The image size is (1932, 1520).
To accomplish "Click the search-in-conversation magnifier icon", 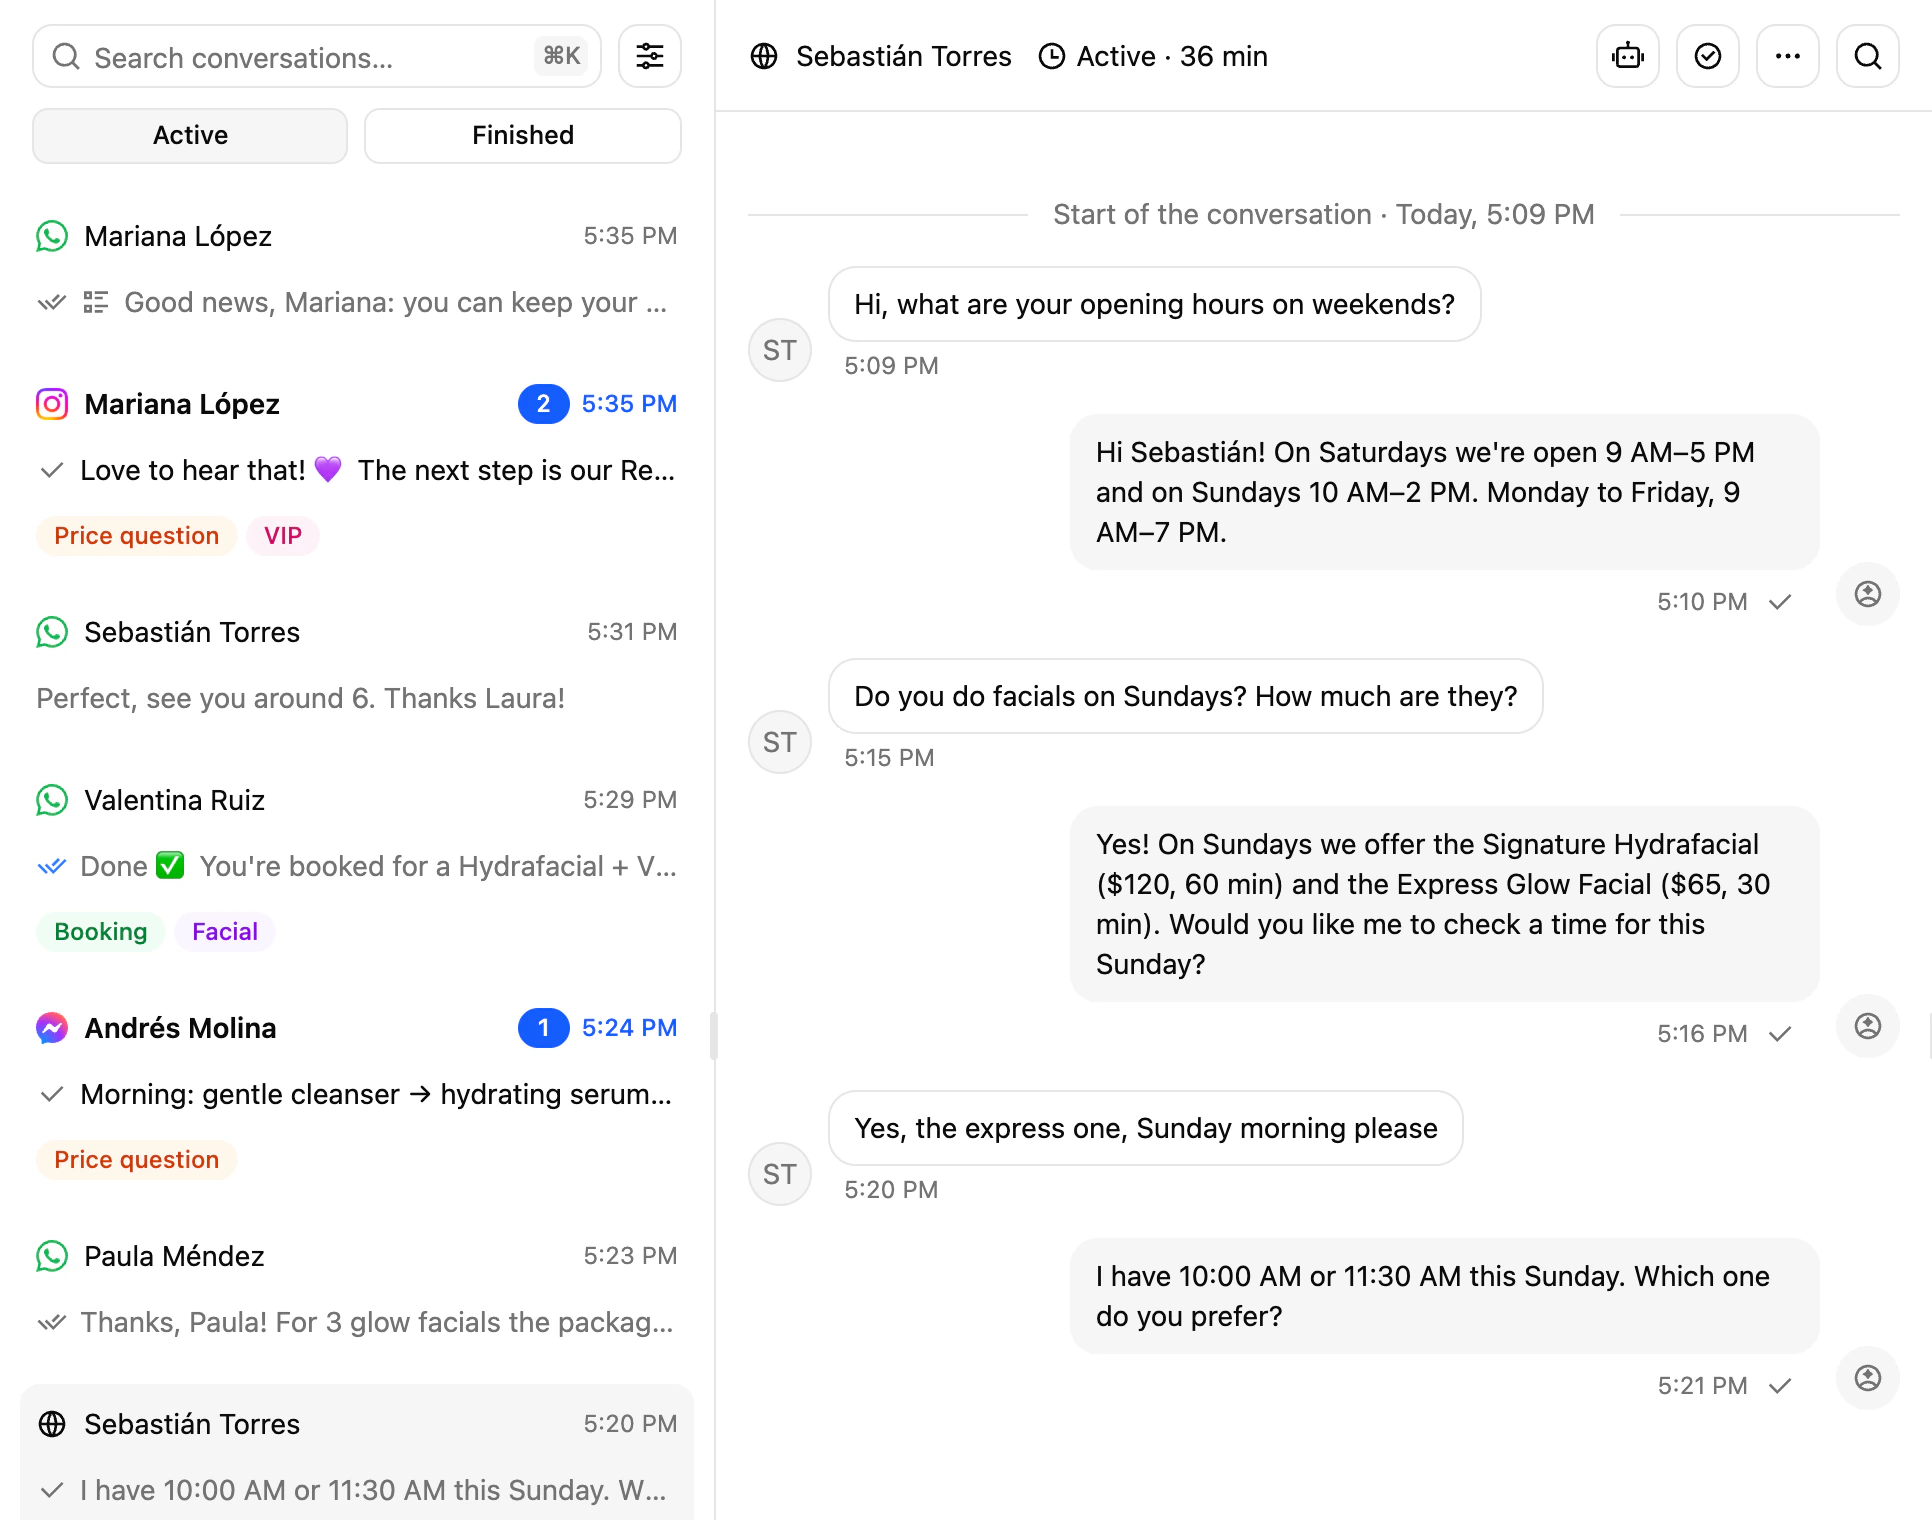I will tap(1868, 57).
